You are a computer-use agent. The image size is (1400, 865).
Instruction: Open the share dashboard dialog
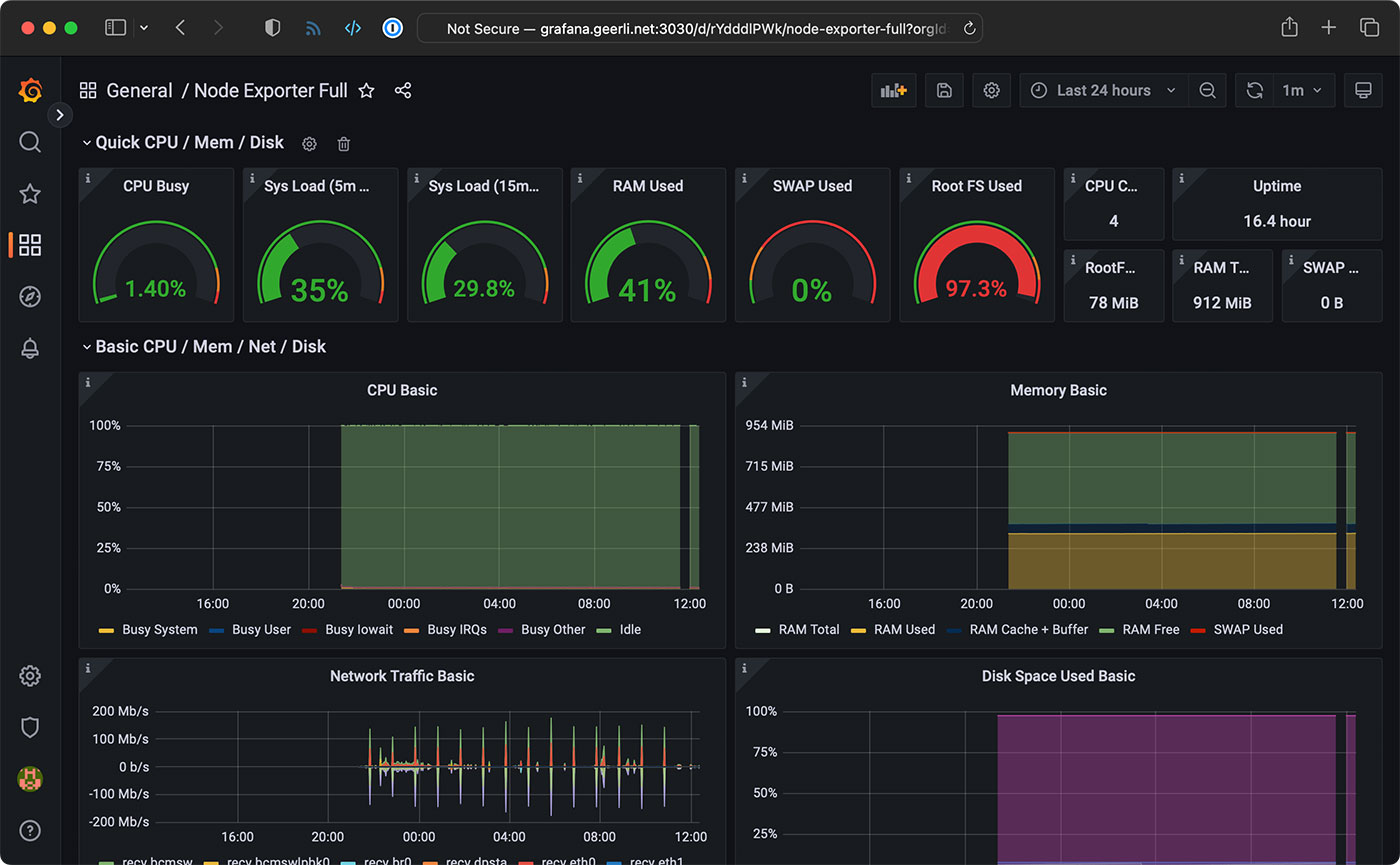point(403,90)
